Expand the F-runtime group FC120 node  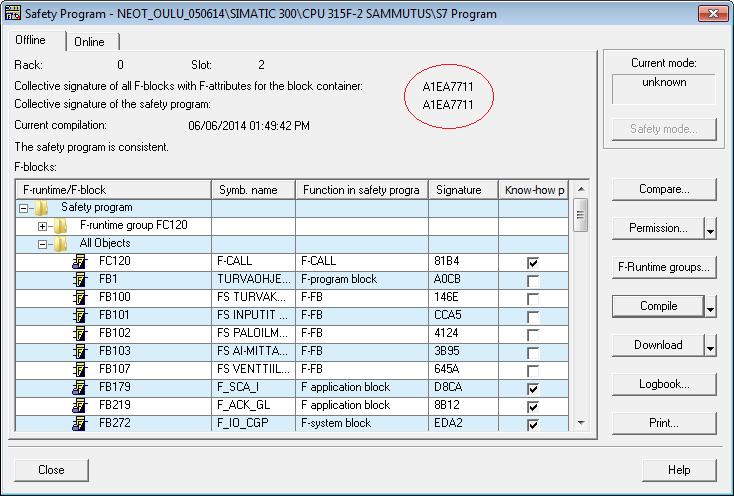click(43, 226)
